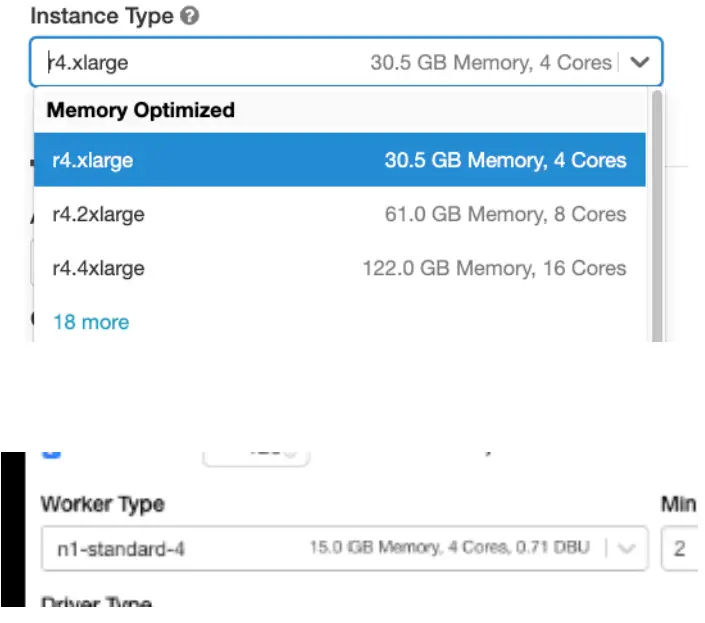Pick the r4.4xlarge 16 Cores instance

[339, 268]
